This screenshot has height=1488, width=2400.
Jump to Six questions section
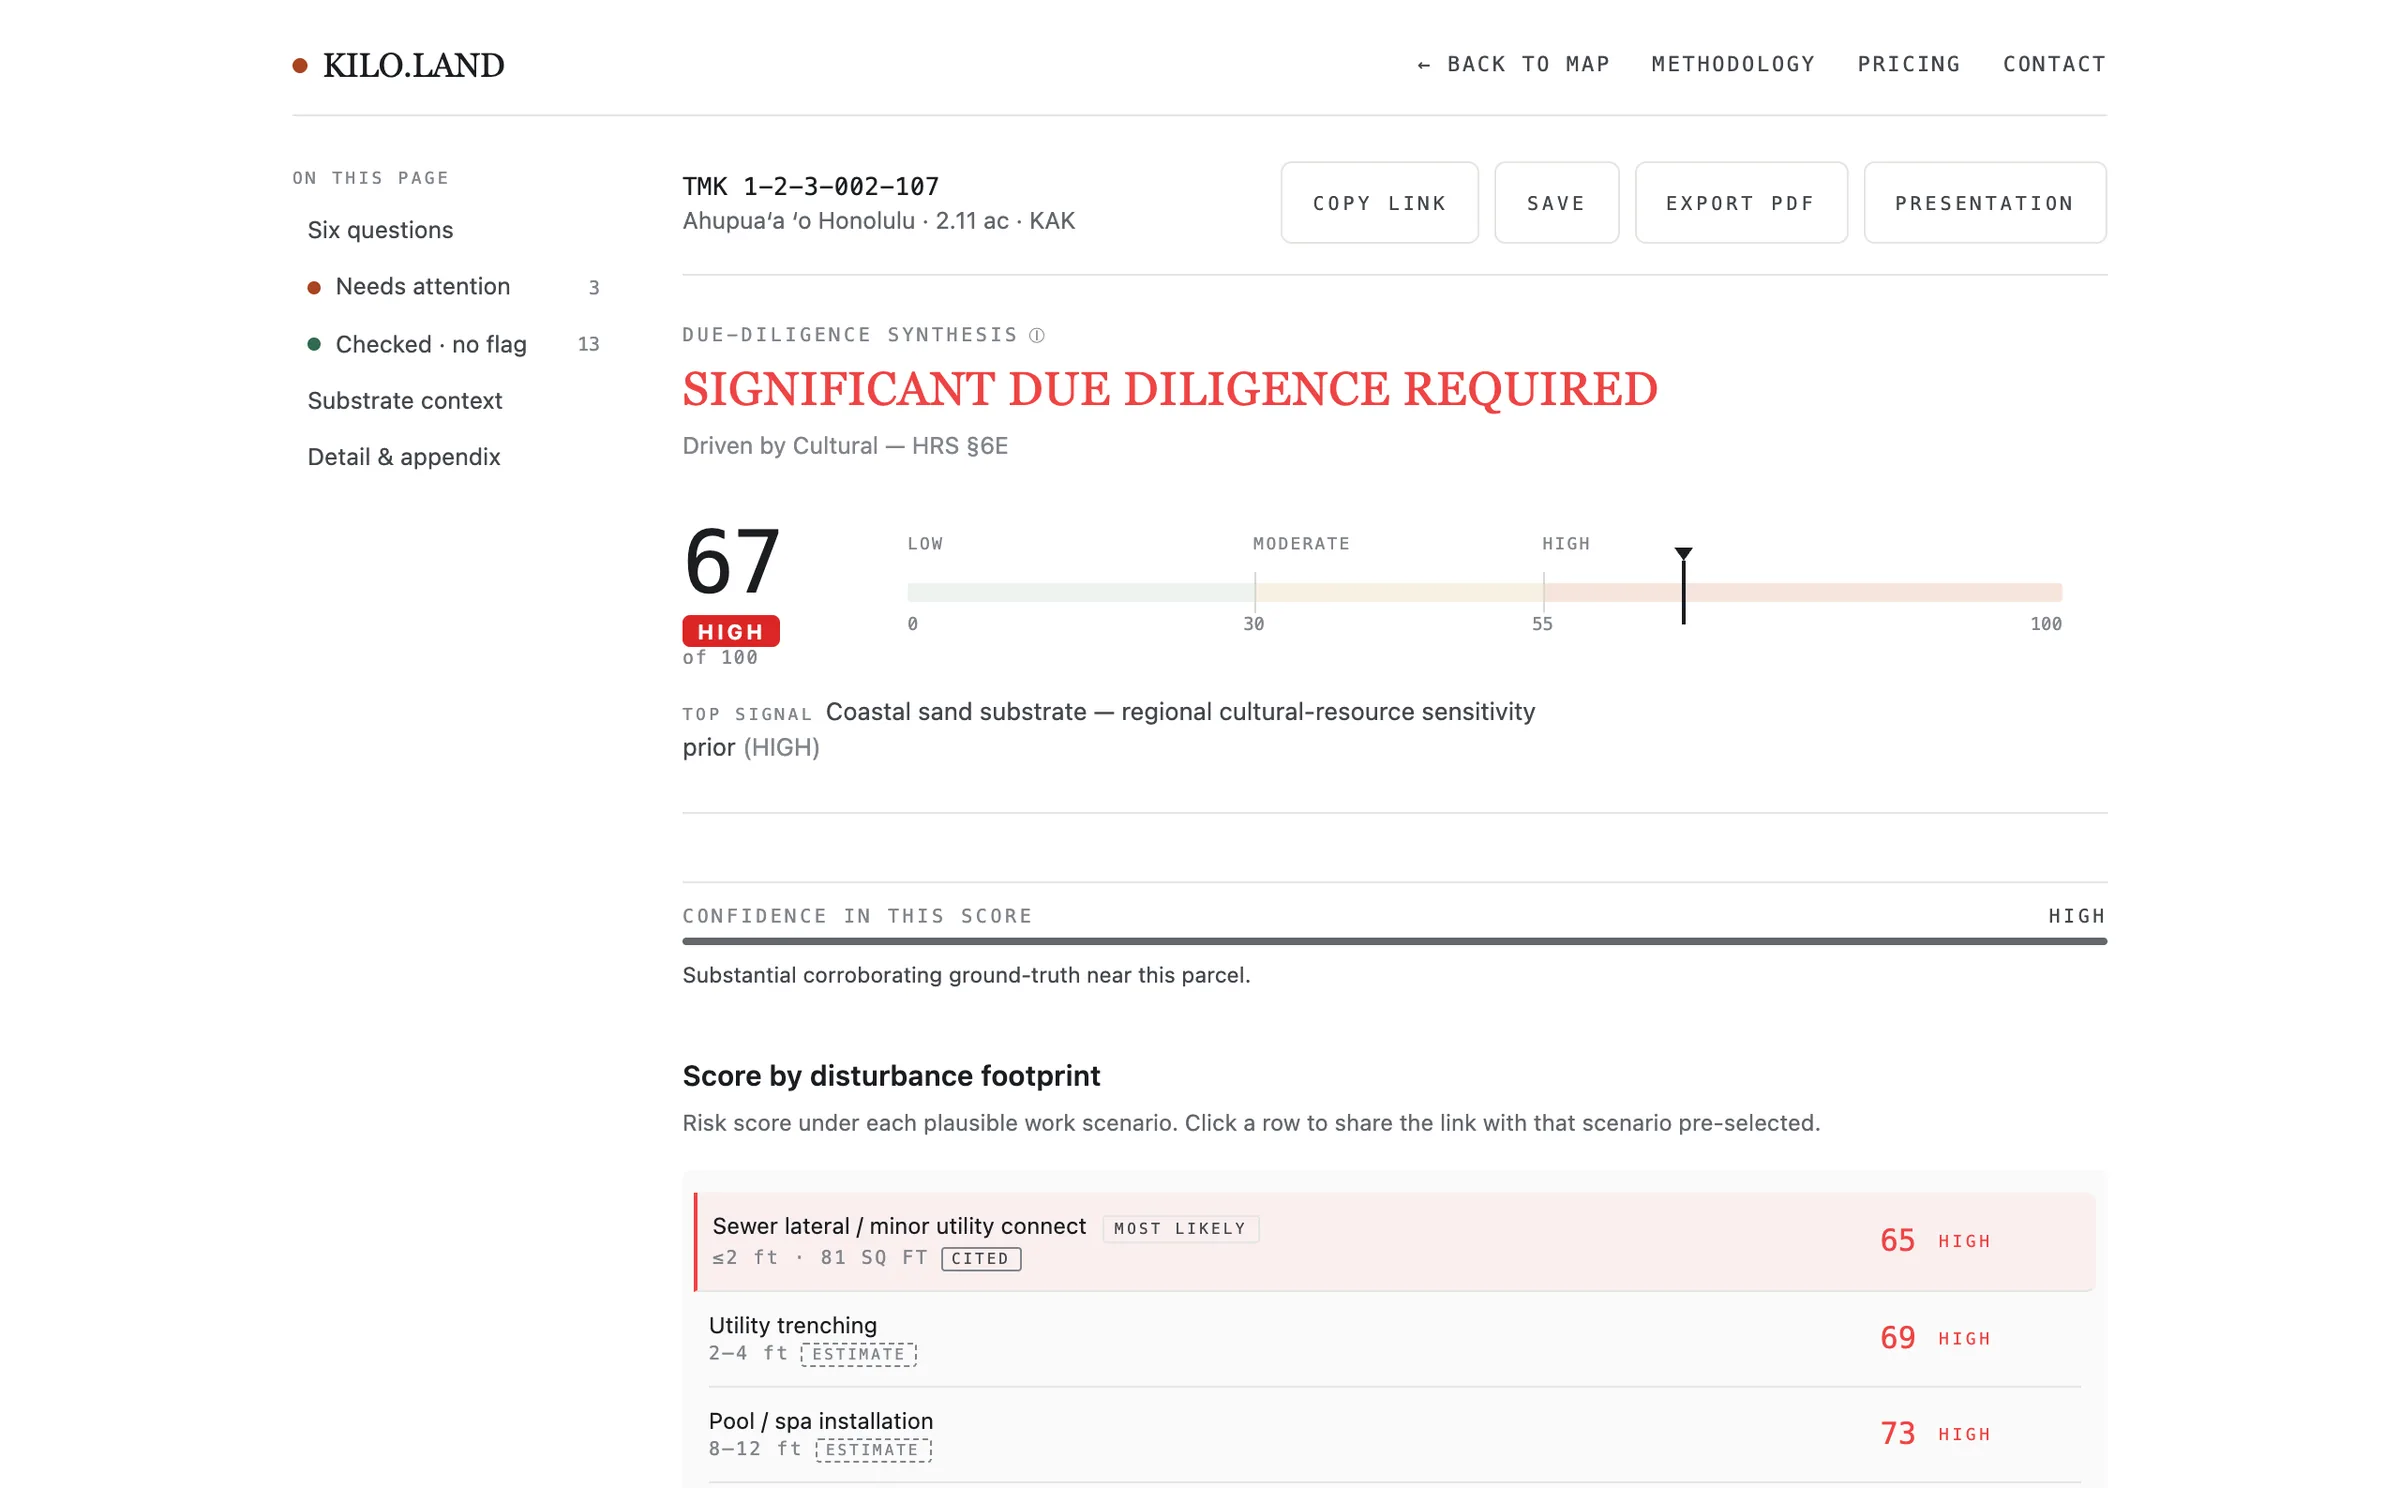tap(380, 230)
